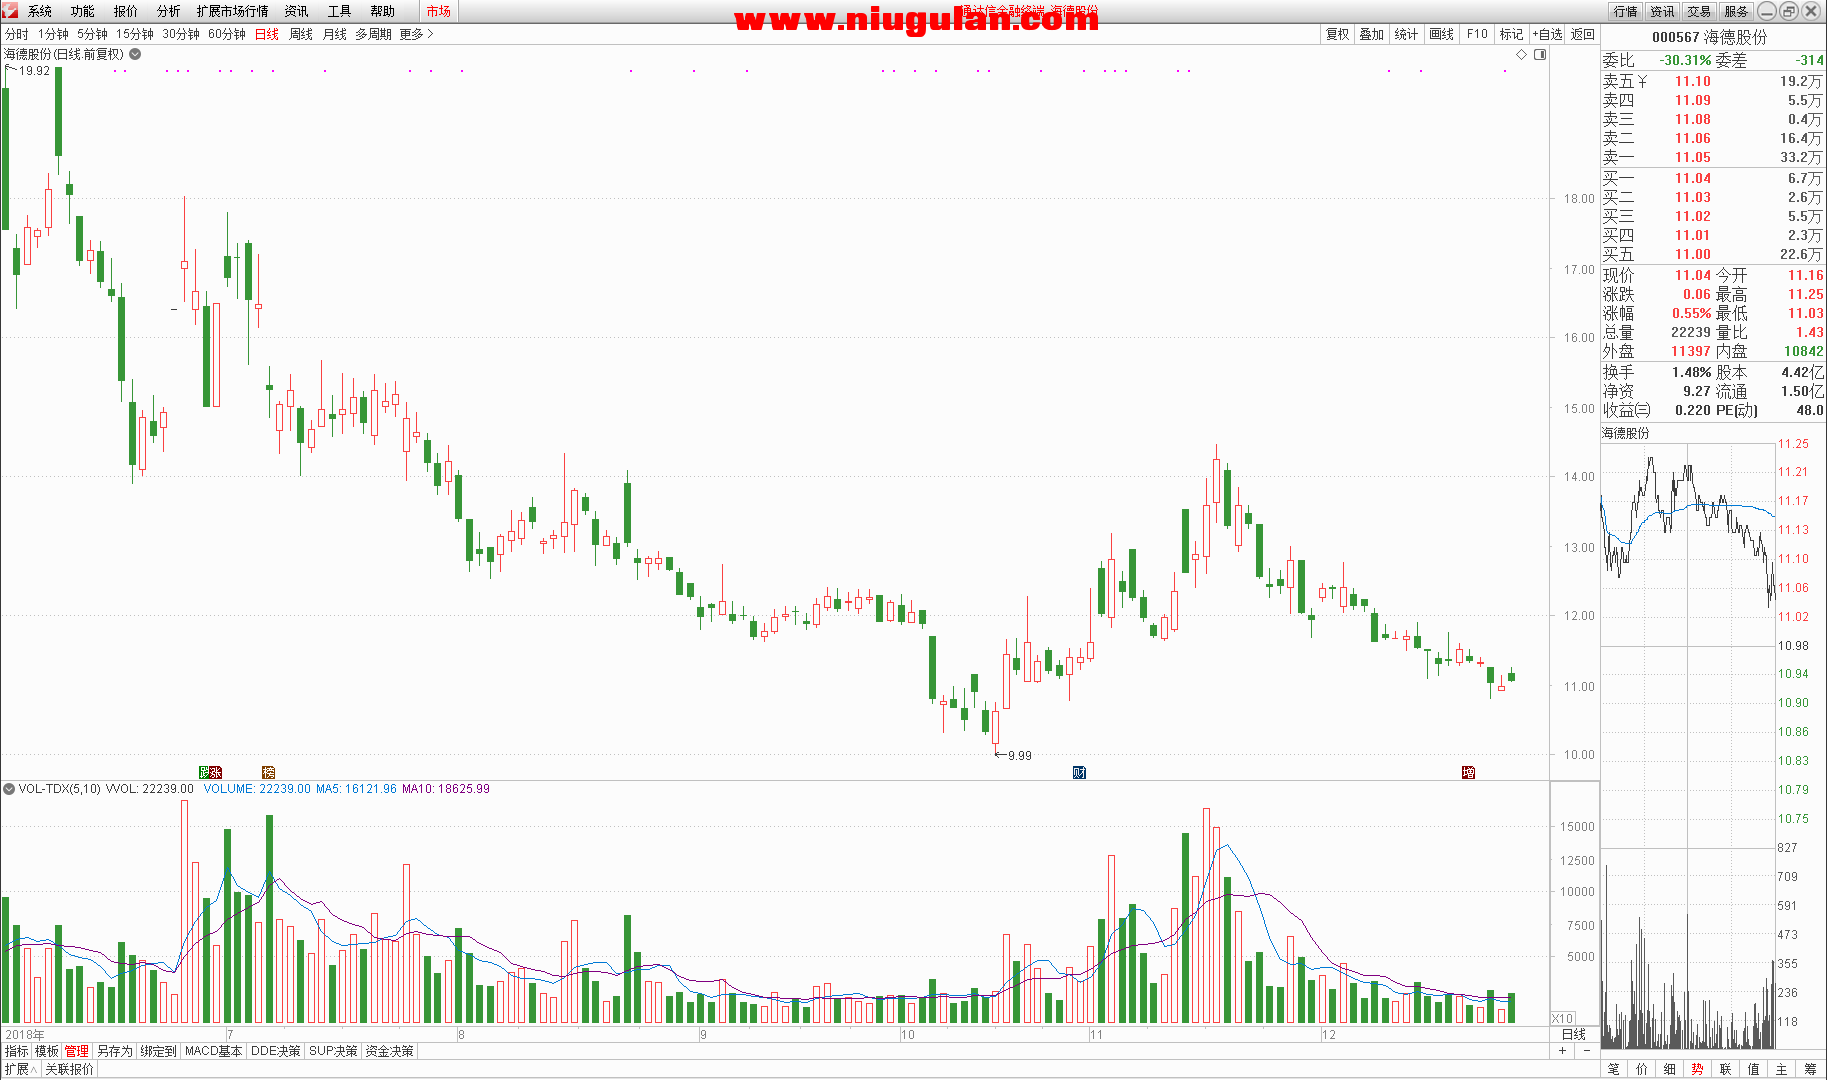Select the 30分钟 period
Screen dimensions: 1827x1080
[181, 34]
